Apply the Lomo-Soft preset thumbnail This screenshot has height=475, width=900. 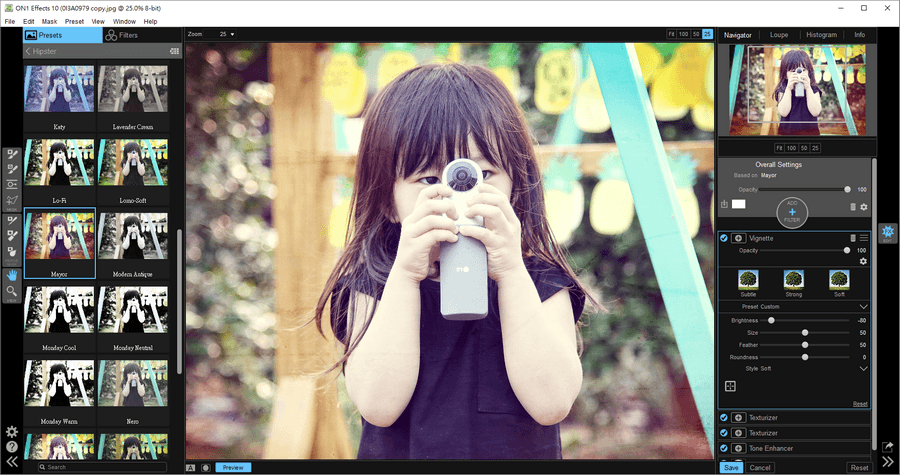133,162
